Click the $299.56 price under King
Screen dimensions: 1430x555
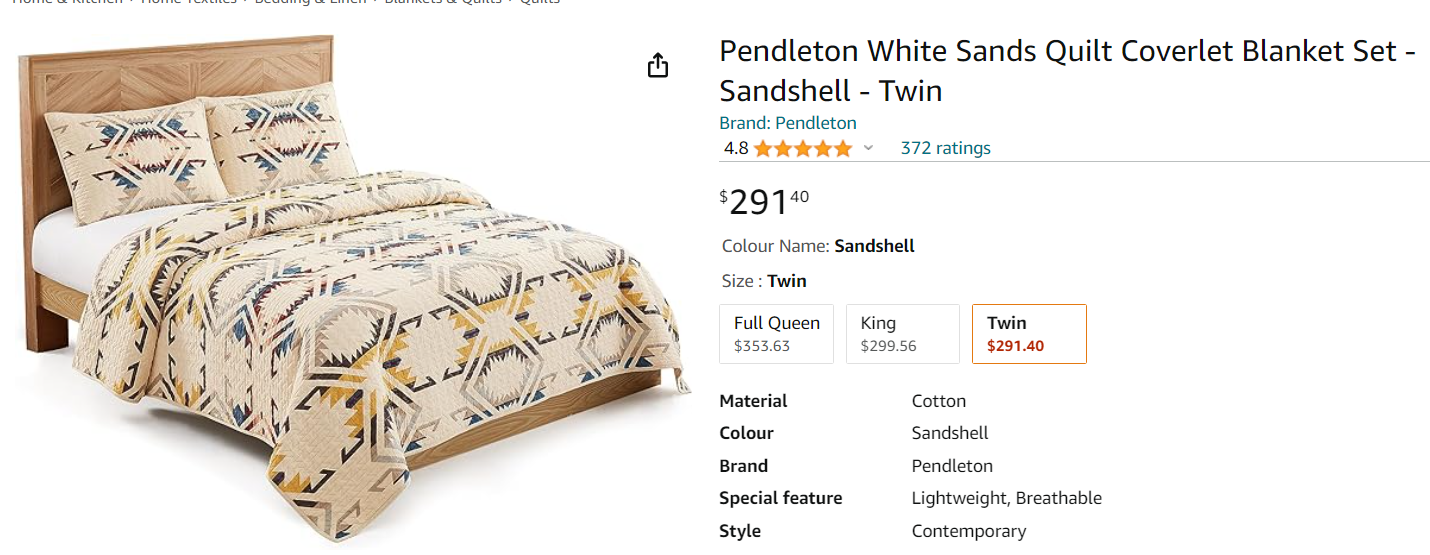pos(888,347)
